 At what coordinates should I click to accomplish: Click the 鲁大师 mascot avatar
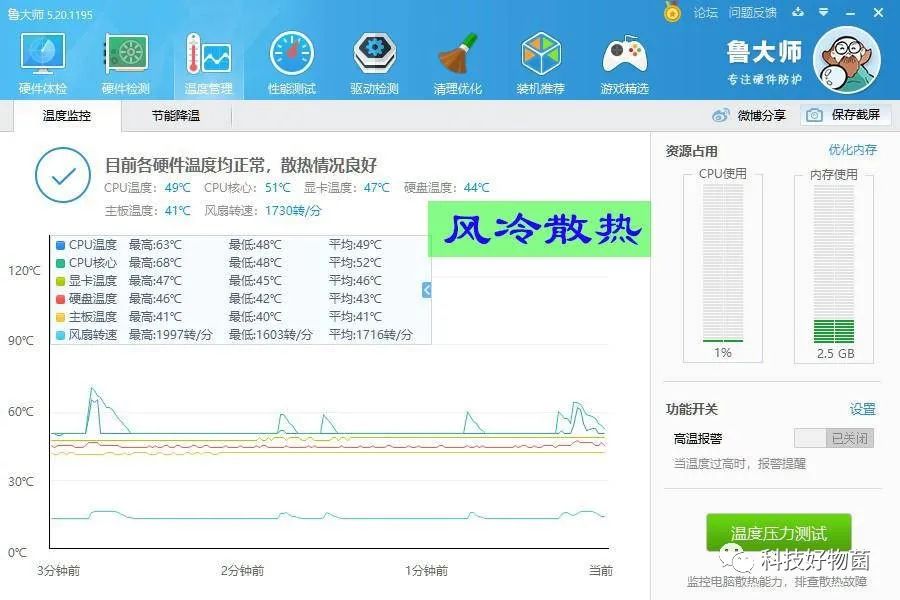[847, 60]
